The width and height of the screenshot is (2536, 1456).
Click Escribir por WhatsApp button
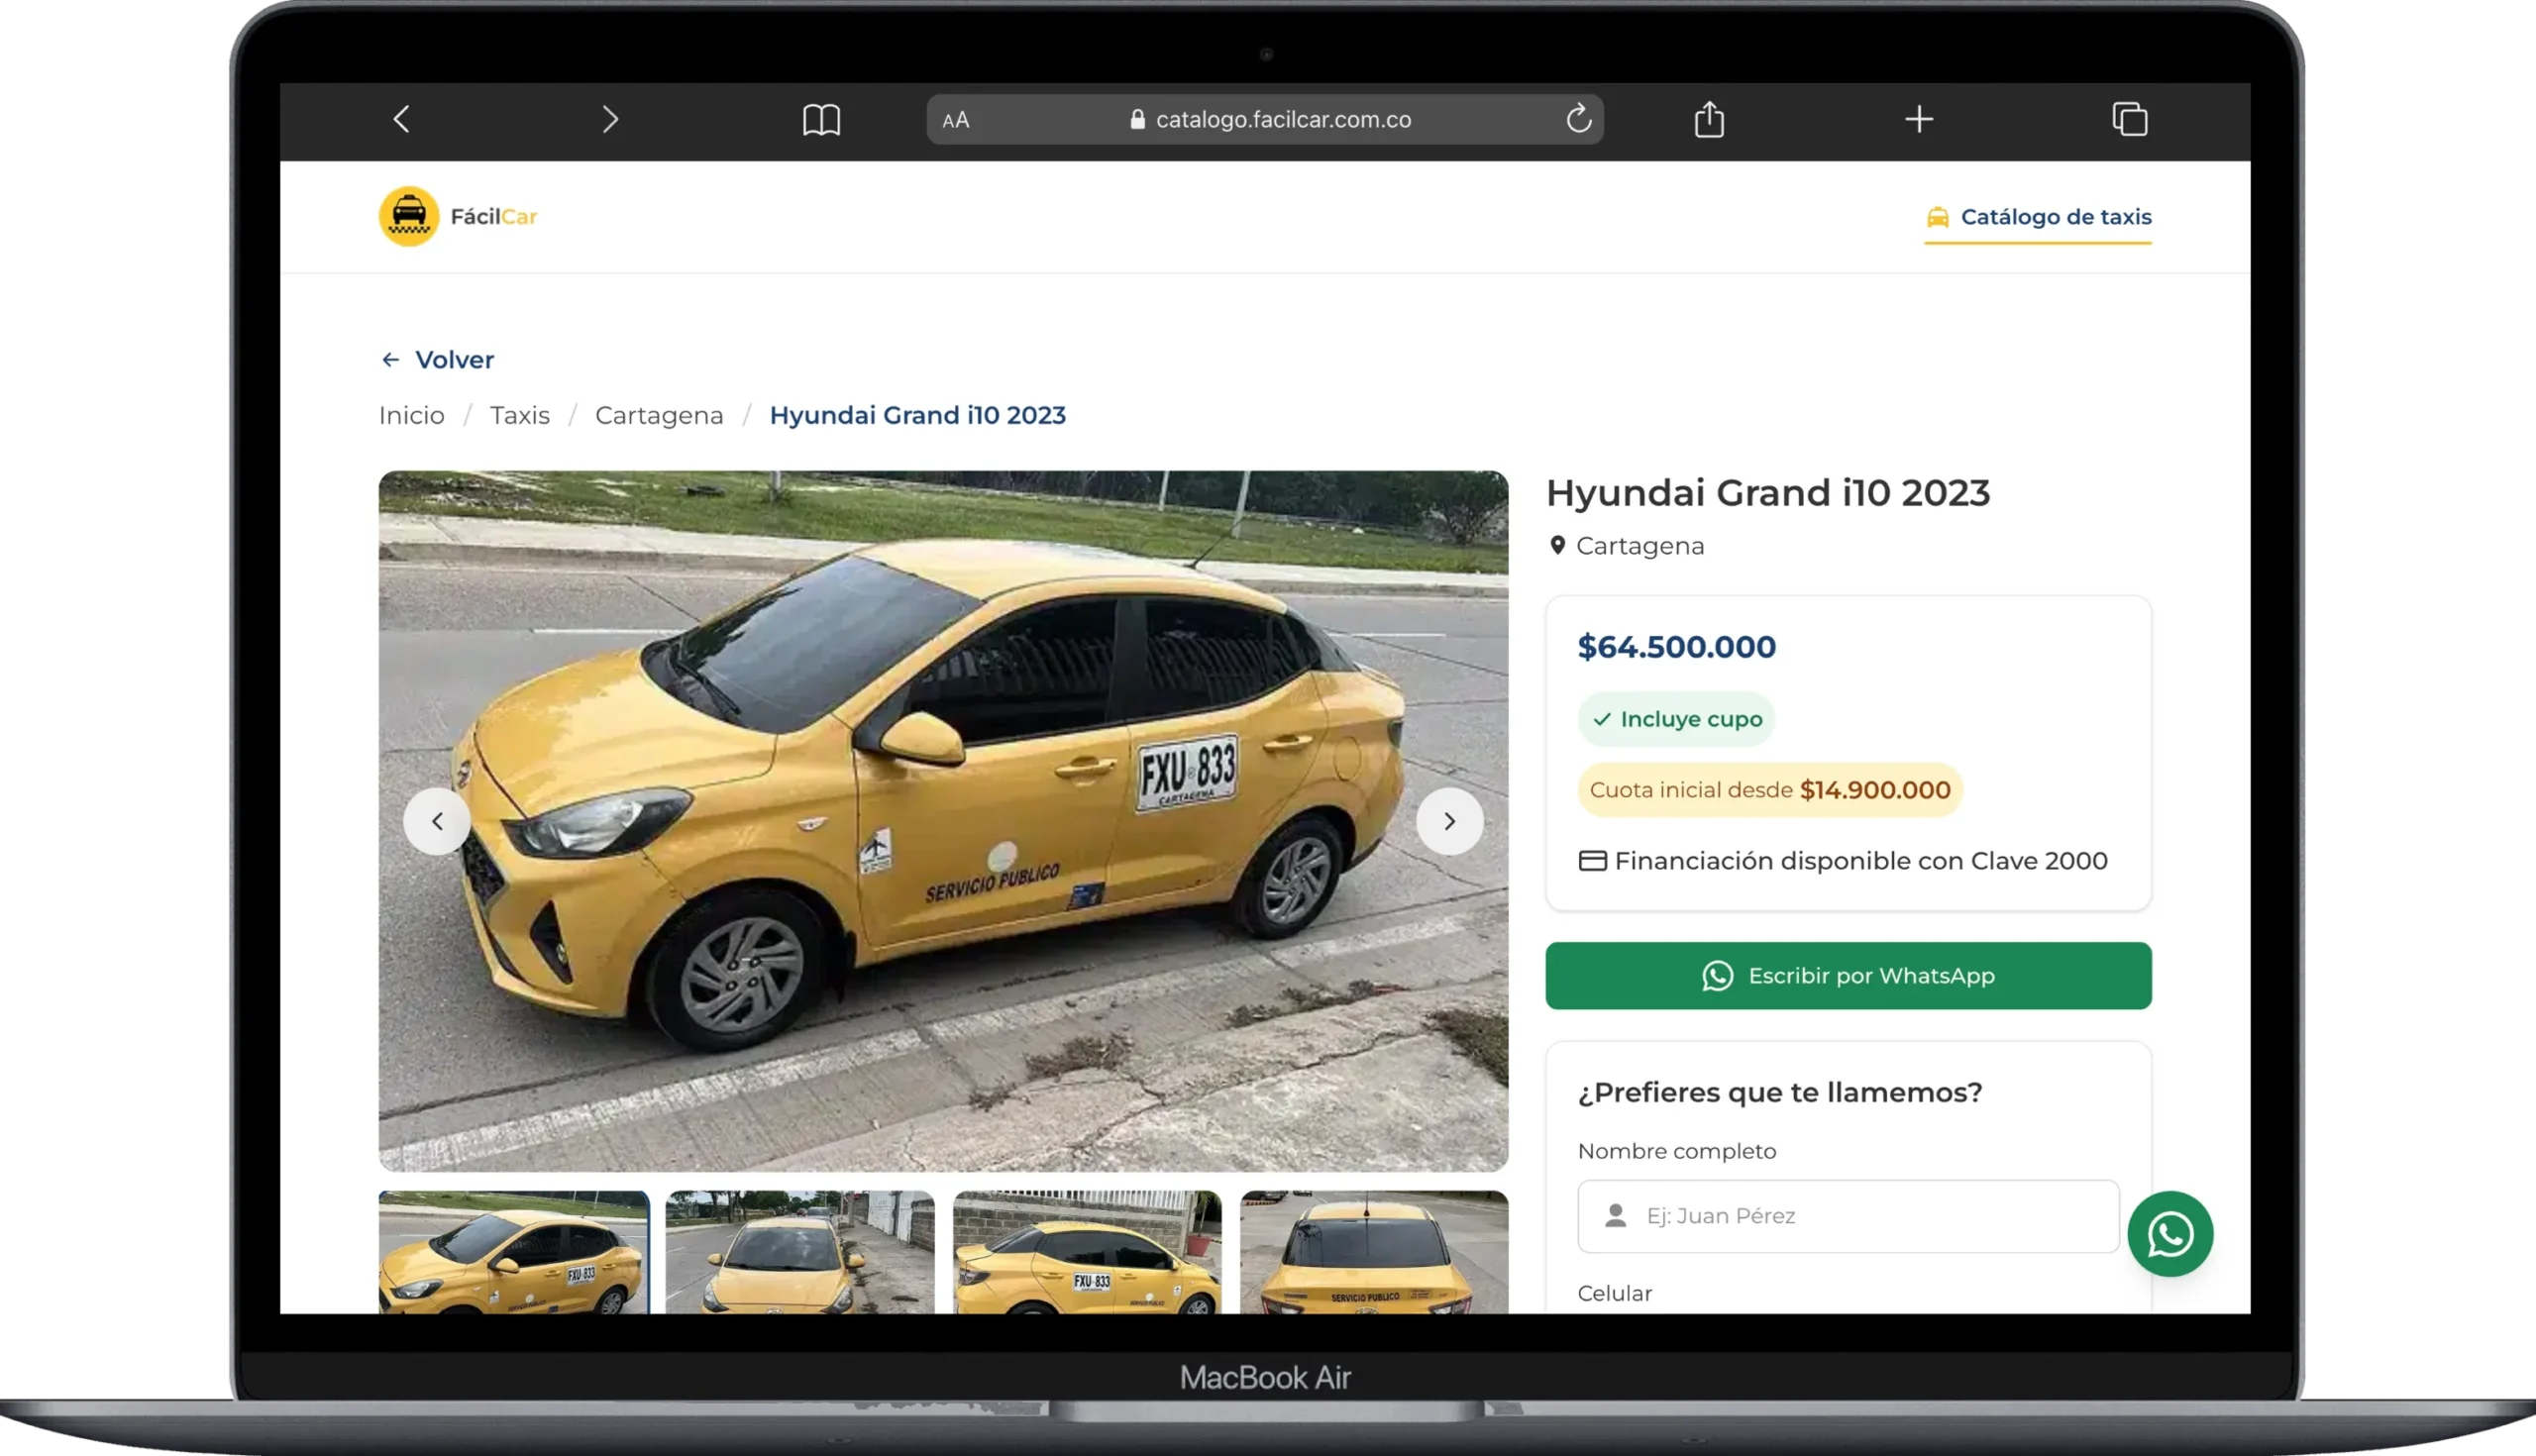point(1848,976)
